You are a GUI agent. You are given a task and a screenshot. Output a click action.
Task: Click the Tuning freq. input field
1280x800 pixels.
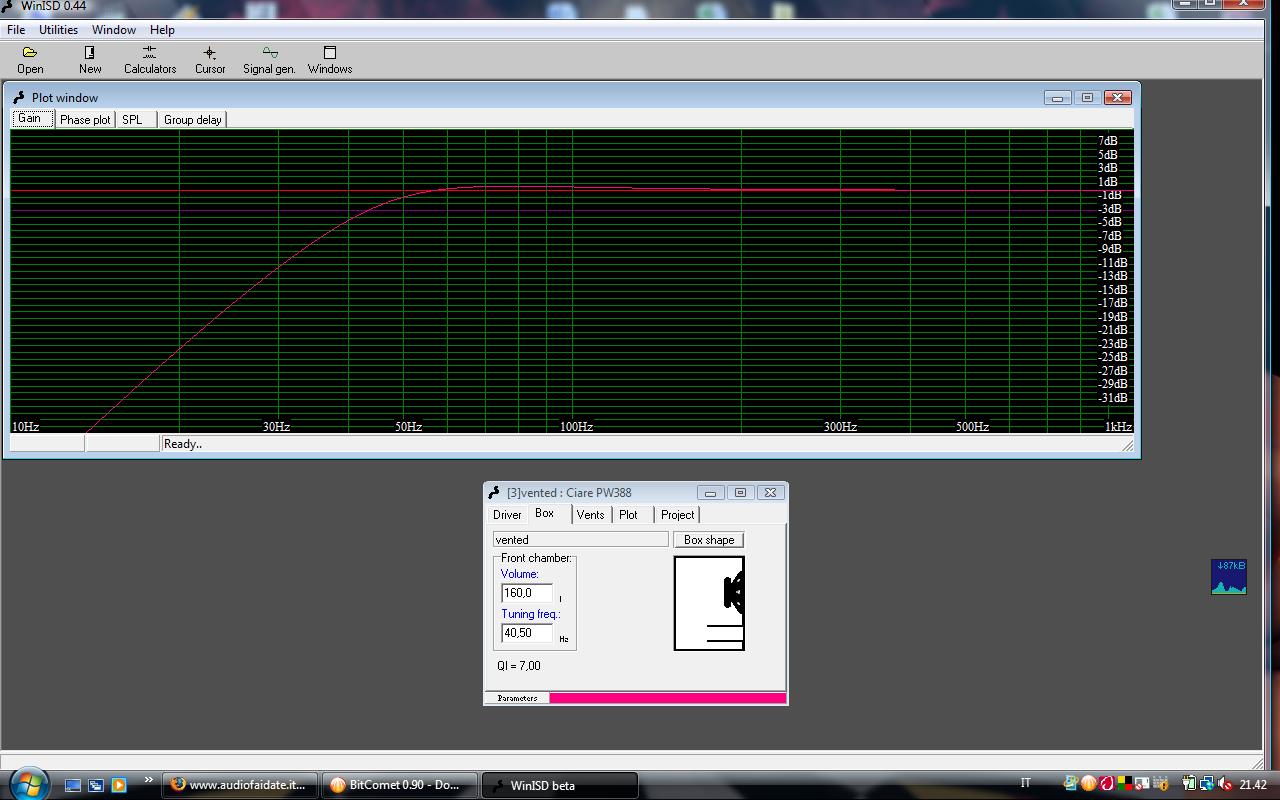(526, 633)
